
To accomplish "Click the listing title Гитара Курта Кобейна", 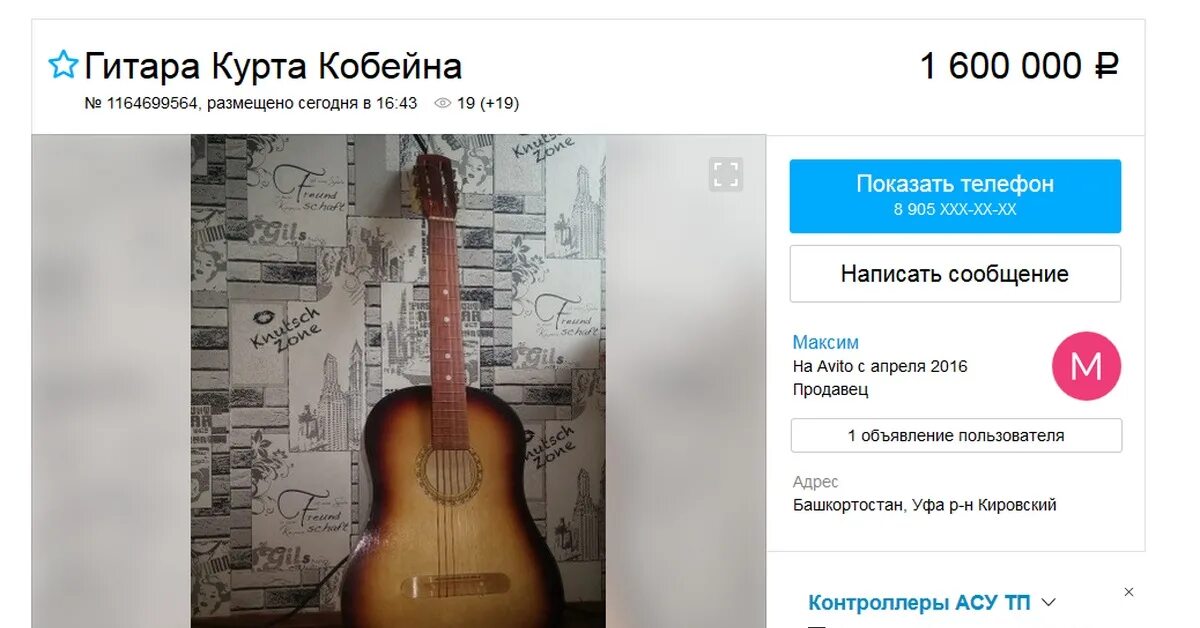I will click(273, 66).
